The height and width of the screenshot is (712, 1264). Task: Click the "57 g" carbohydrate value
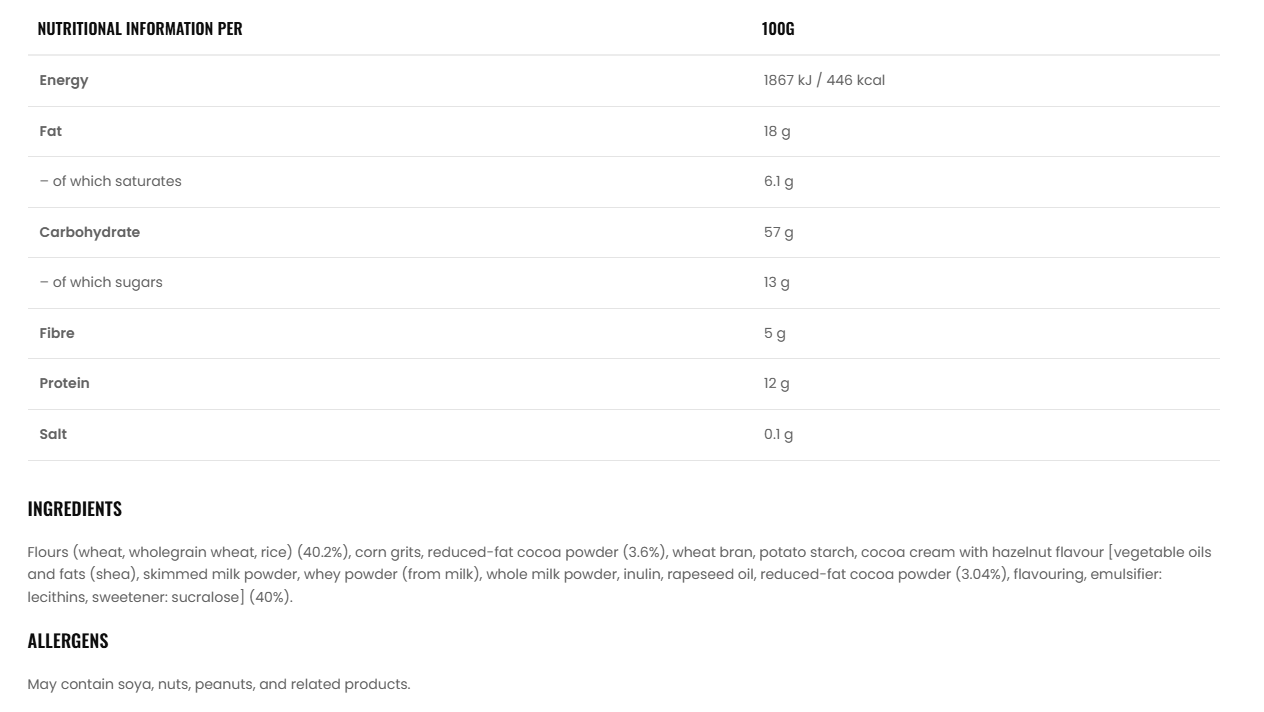coord(778,232)
